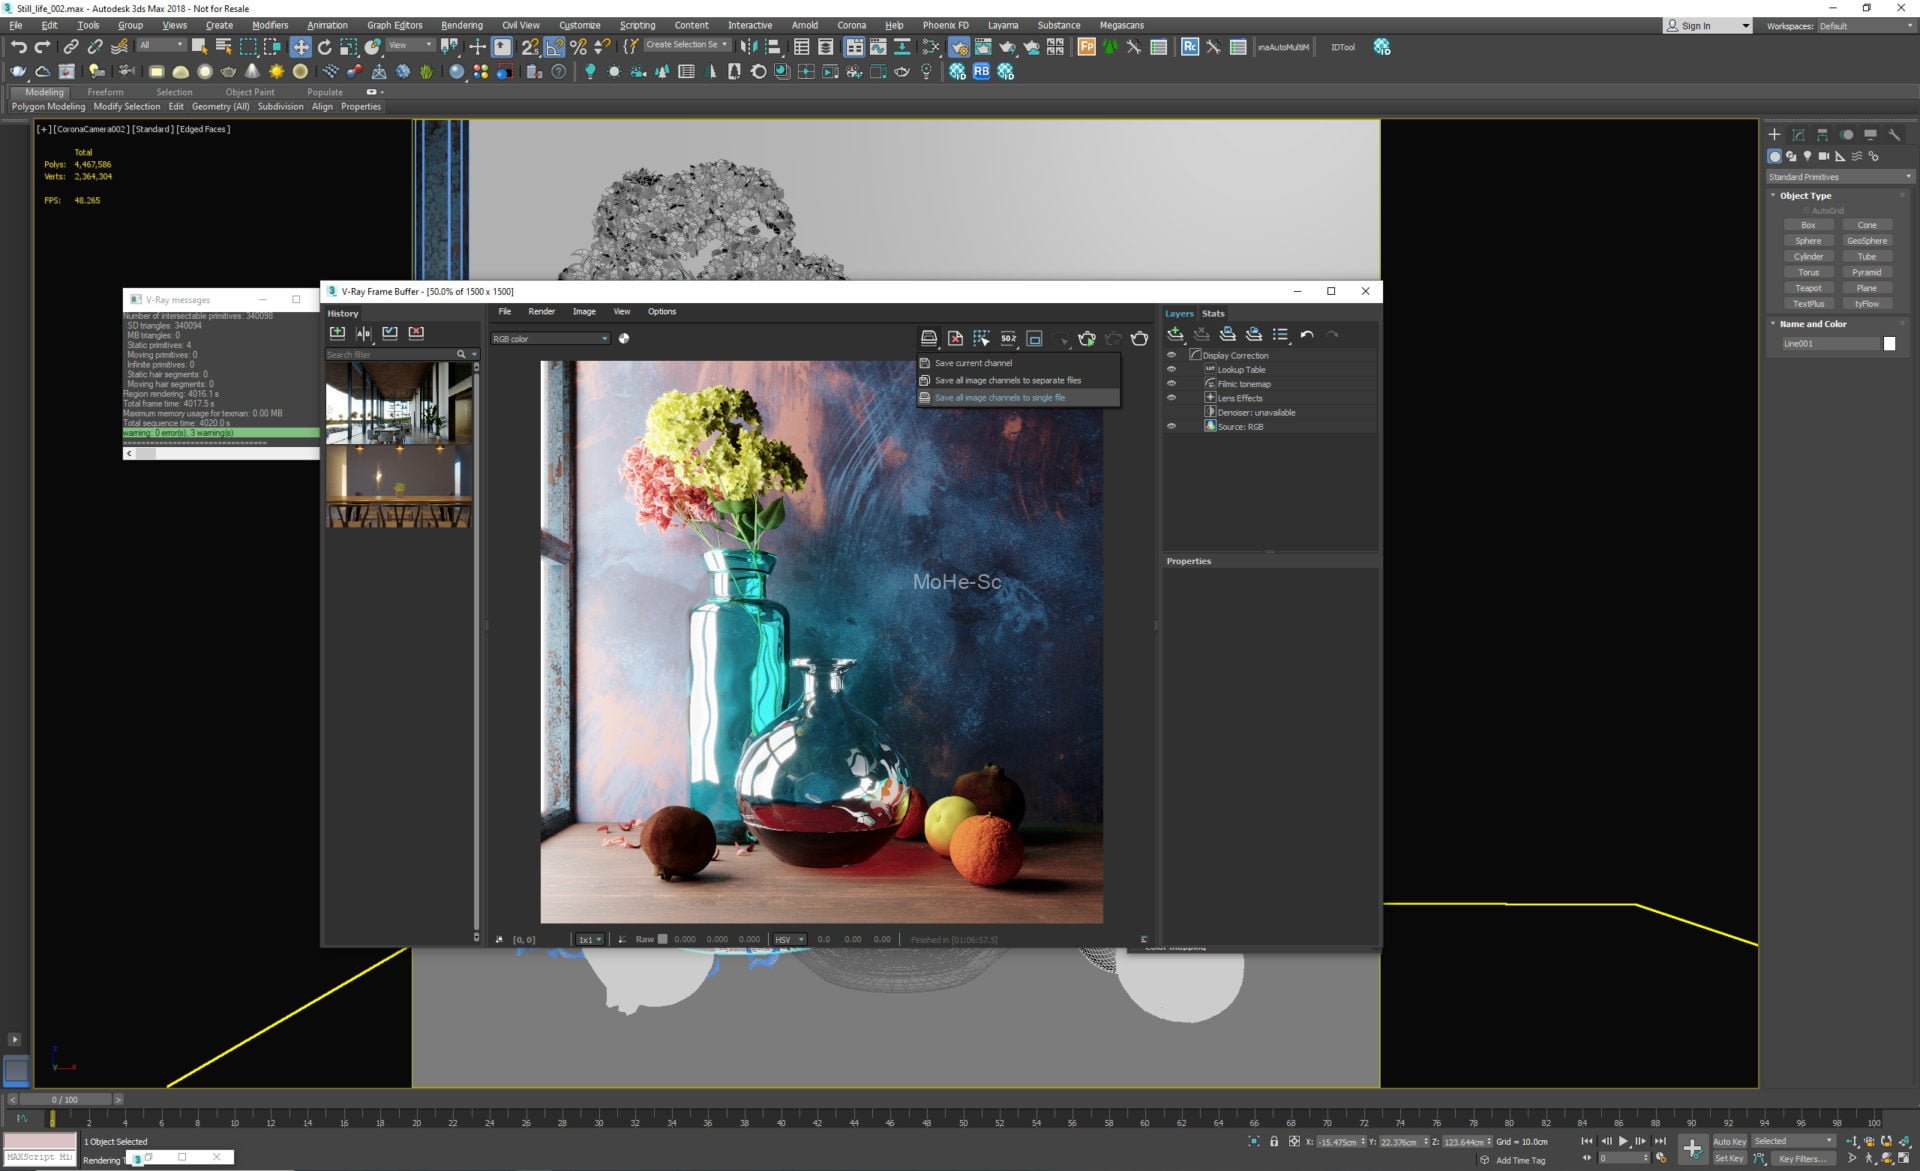Open the RGB color channel dropdown

coord(550,339)
